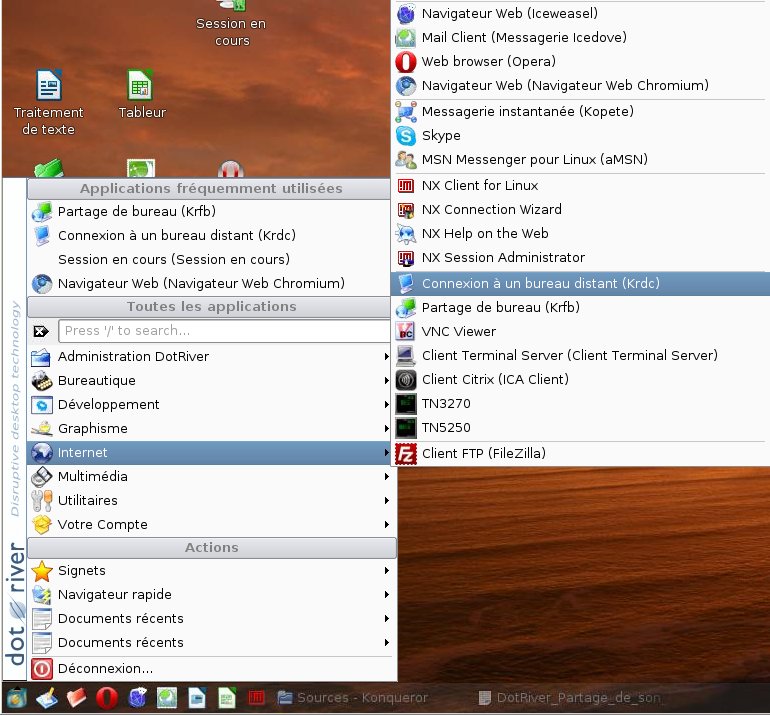Launch the Opera web browser icon
Screen dimensions: 770x715
click(x=406, y=62)
